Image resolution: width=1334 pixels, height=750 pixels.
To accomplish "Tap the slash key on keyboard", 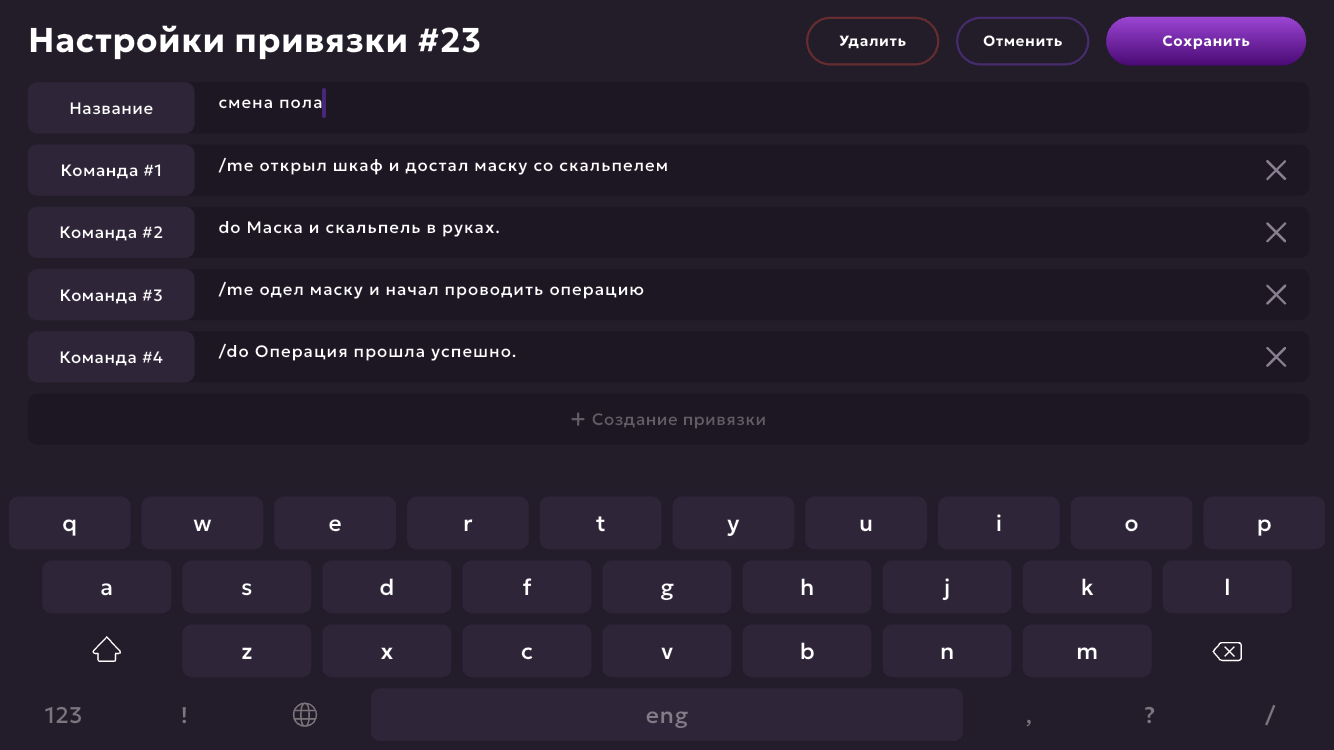I will coord(1270,715).
